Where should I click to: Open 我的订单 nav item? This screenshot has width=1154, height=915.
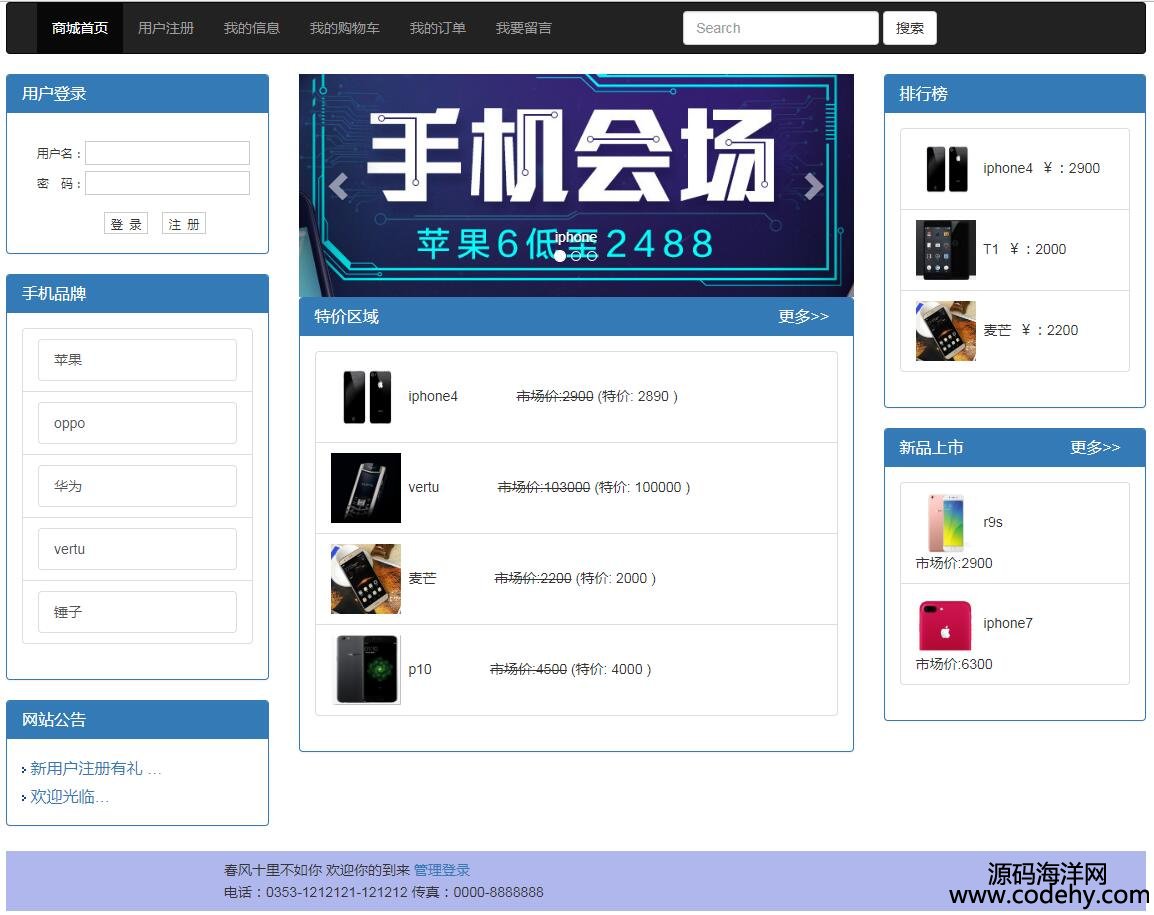(437, 28)
